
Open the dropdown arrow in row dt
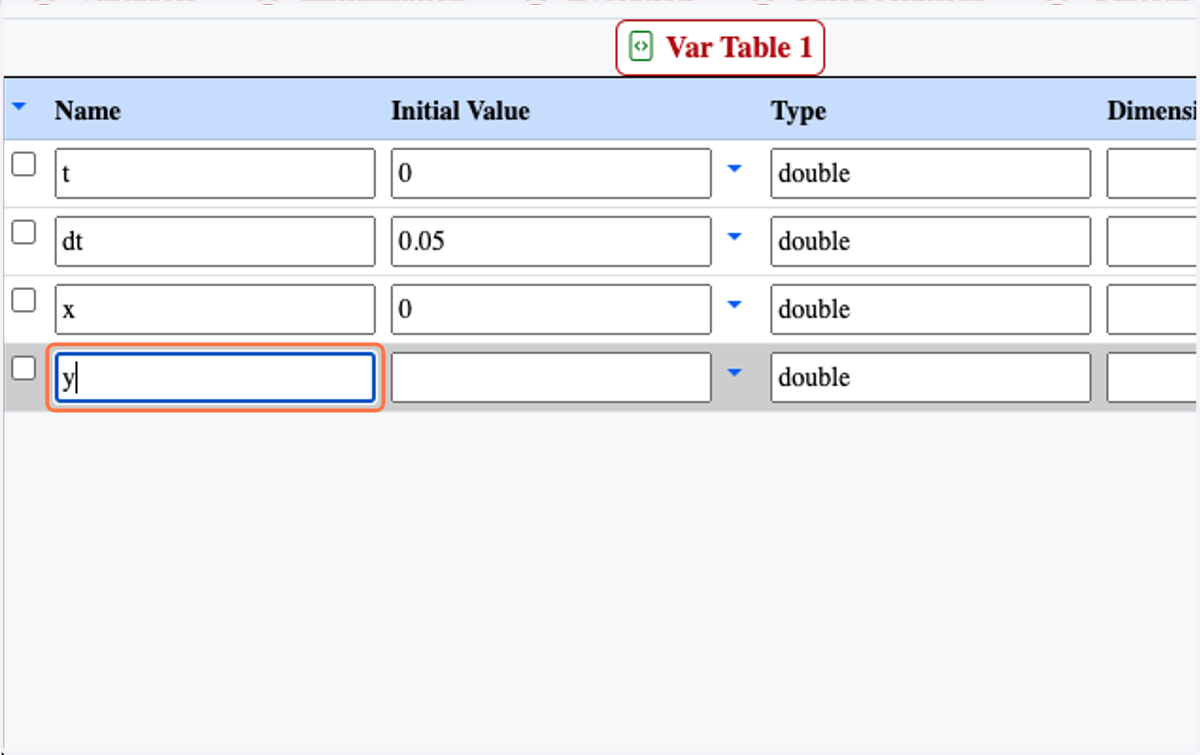tap(735, 237)
